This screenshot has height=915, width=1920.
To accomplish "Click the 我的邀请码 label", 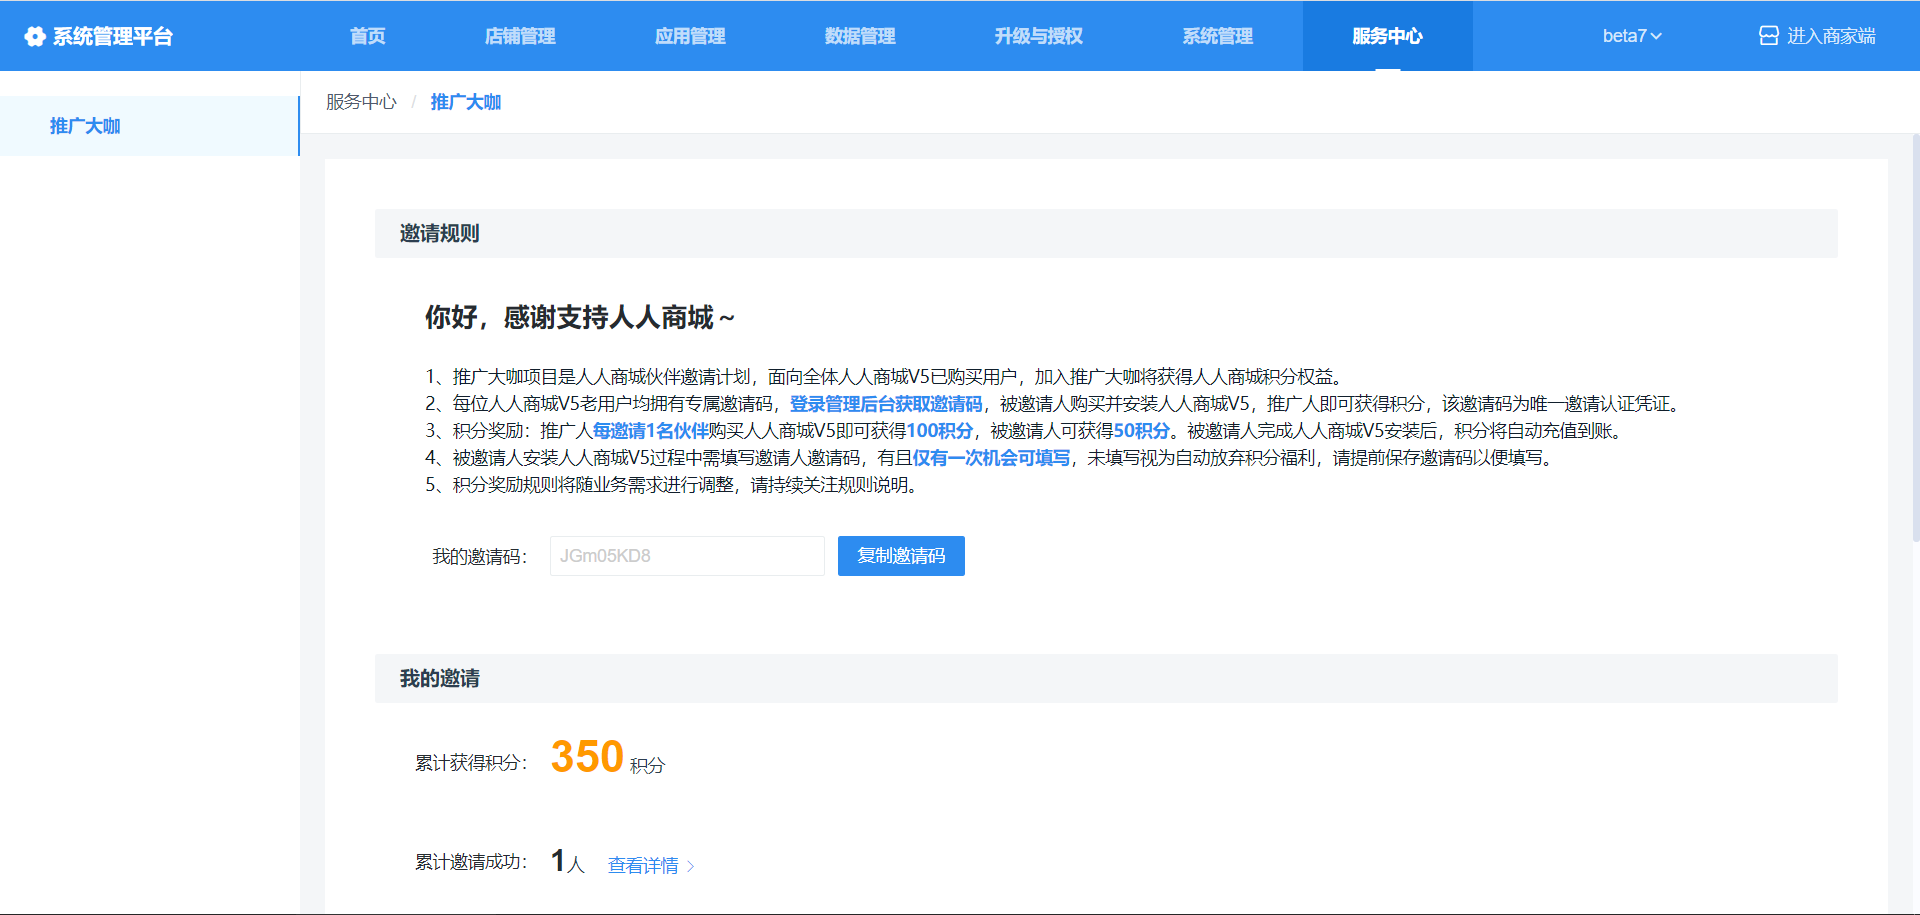I will coord(479,557).
